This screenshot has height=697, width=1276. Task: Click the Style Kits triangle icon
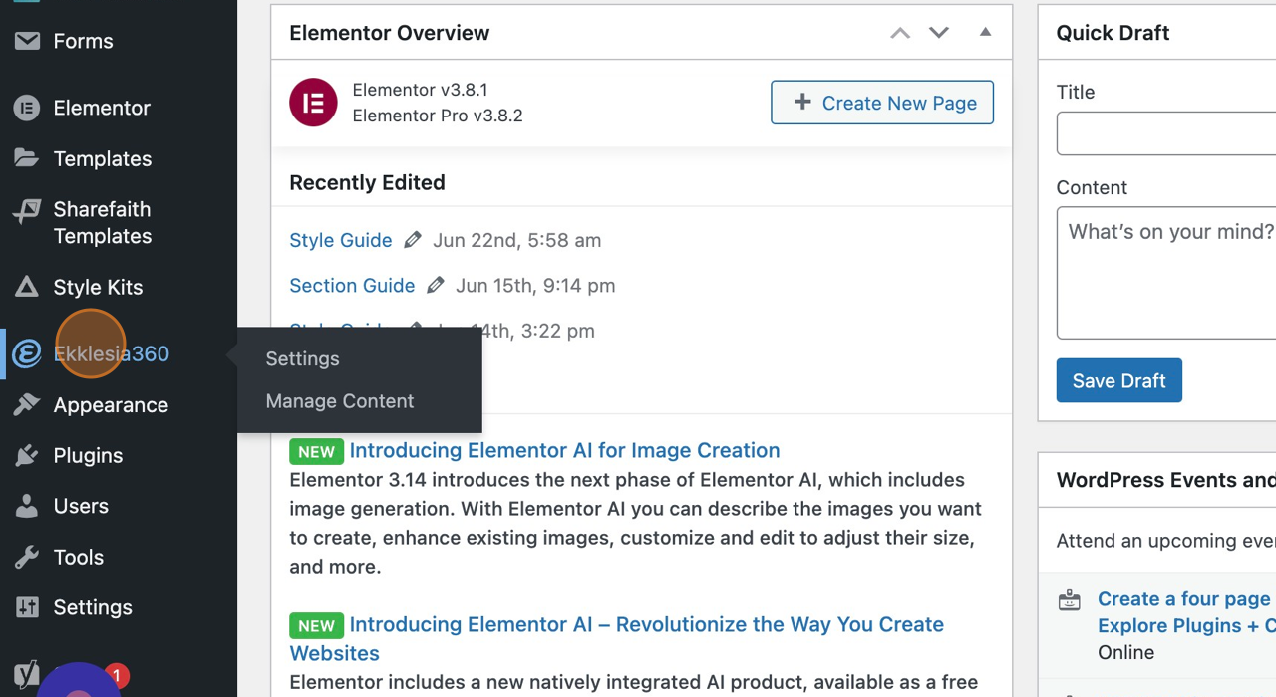point(27,287)
